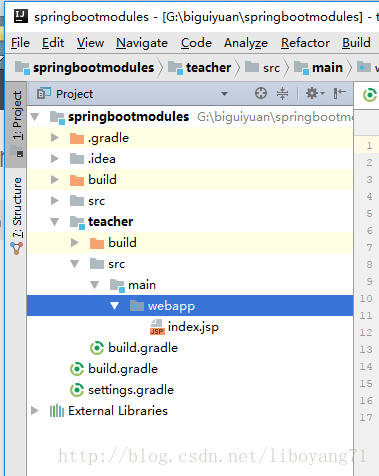
Task: Click editor gutter line number 17
Action: click(366, 417)
